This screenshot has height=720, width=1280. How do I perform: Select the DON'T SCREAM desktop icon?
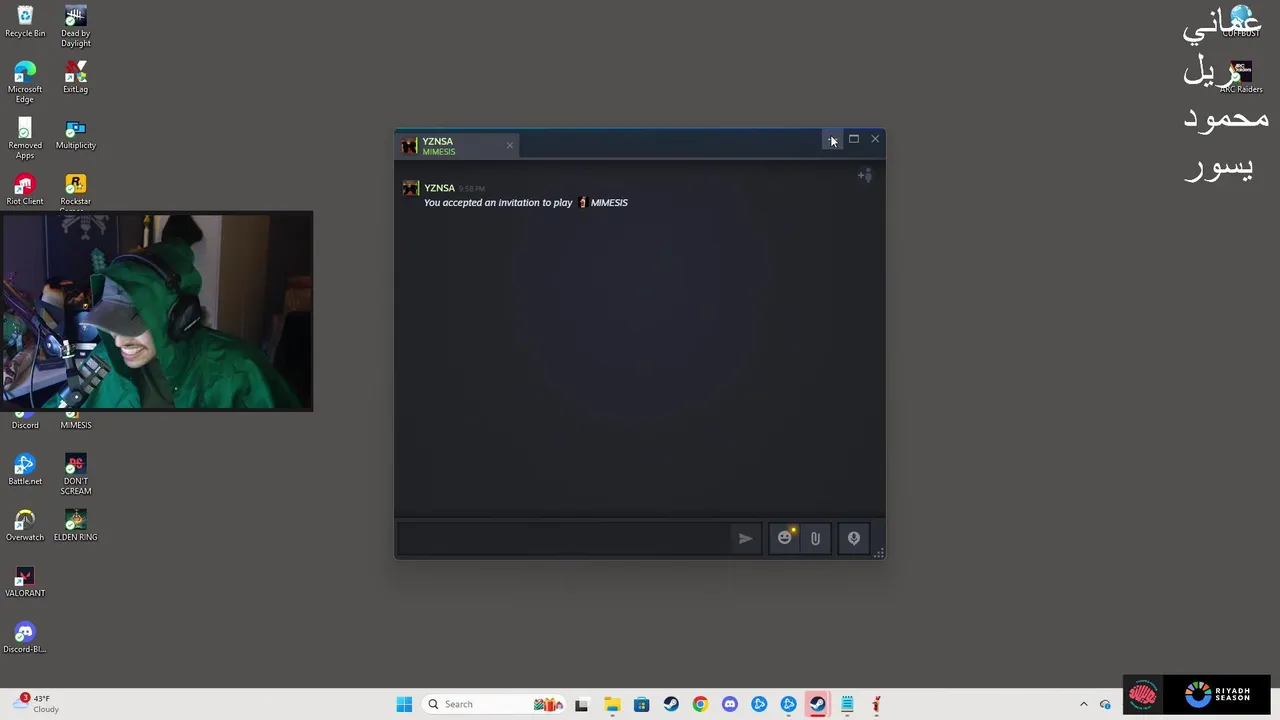(75, 475)
